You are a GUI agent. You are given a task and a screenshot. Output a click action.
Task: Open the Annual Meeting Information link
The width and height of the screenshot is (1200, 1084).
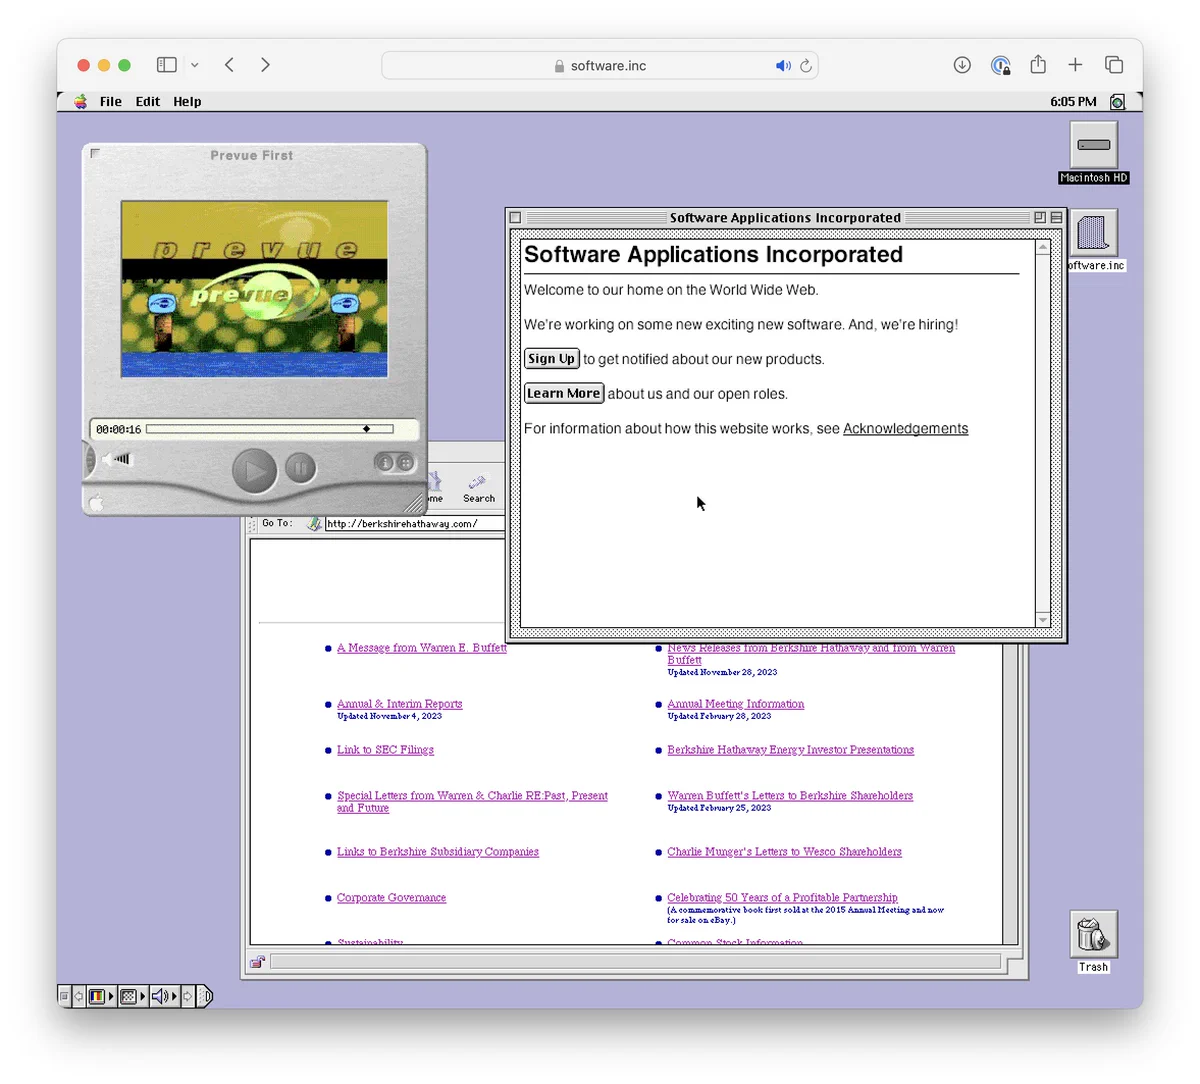click(735, 704)
